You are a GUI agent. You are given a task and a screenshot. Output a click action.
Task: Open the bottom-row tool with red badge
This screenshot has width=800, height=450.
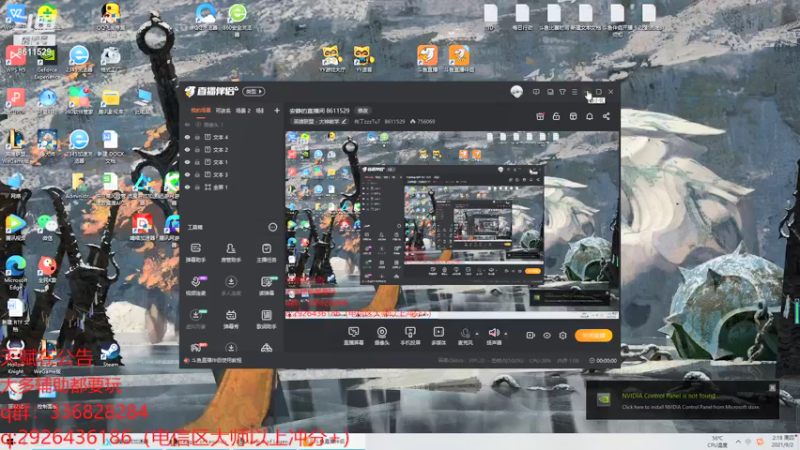click(x=196, y=348)
